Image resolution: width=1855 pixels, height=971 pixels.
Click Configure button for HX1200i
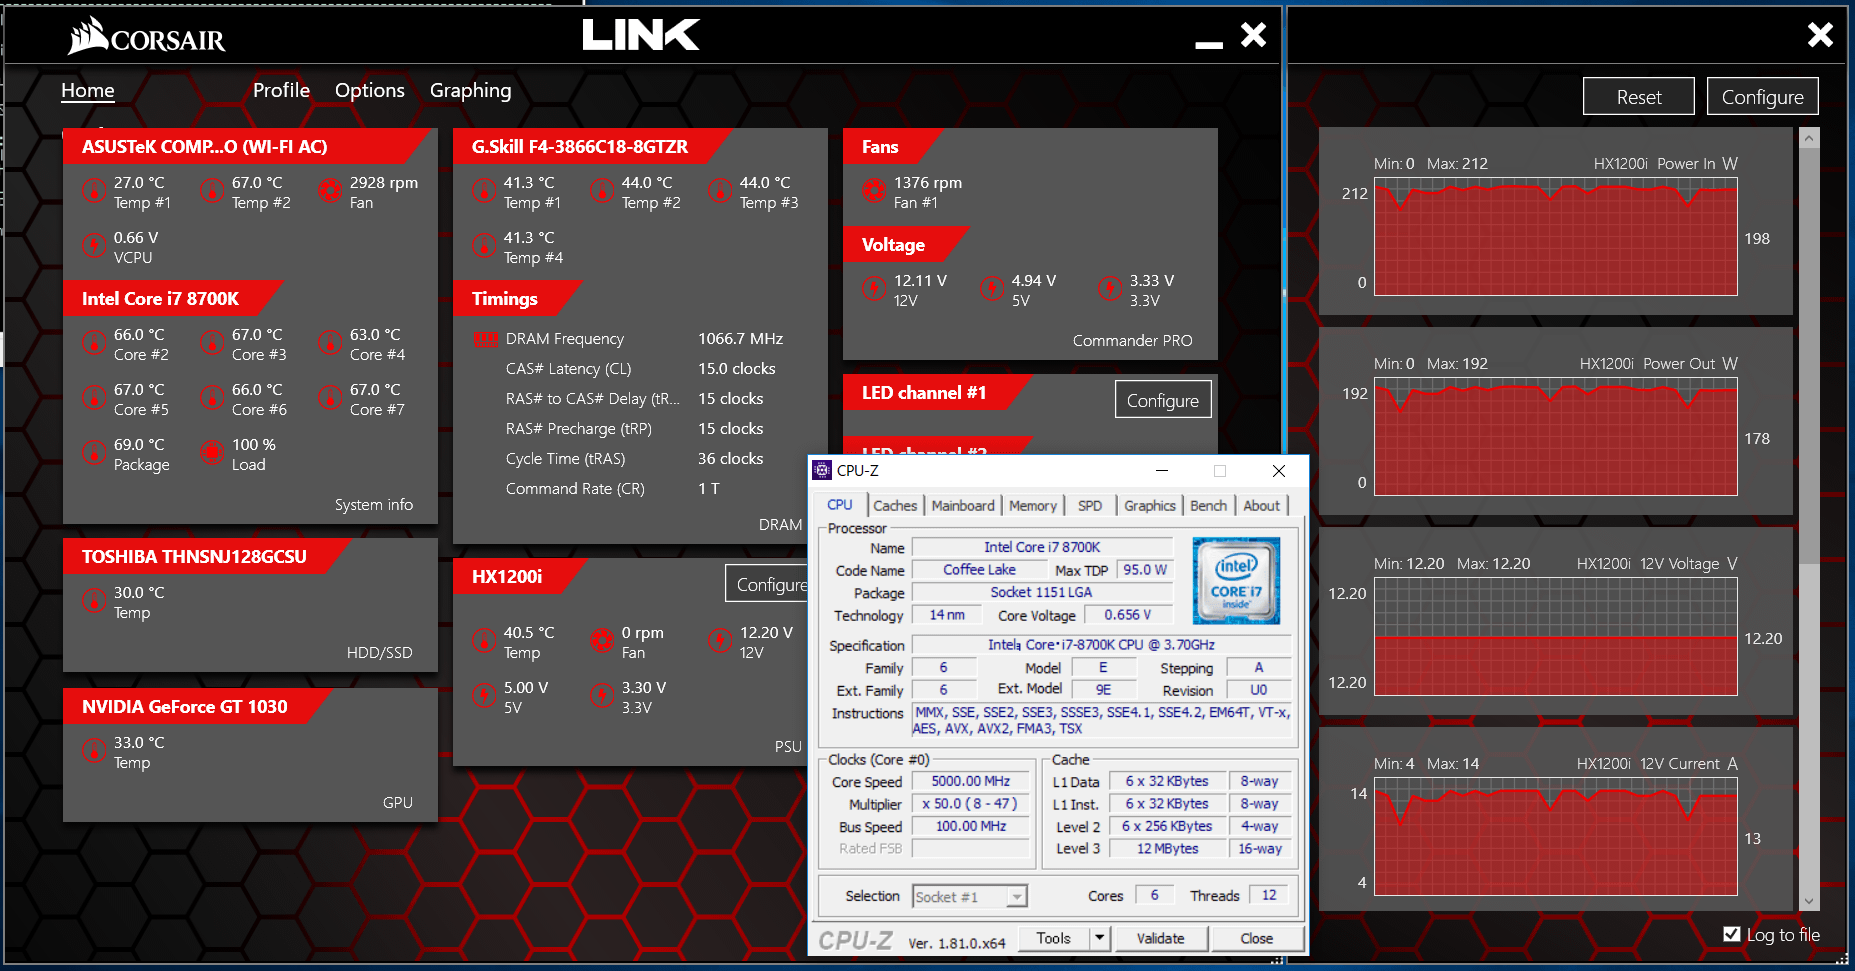click(767, 584)
